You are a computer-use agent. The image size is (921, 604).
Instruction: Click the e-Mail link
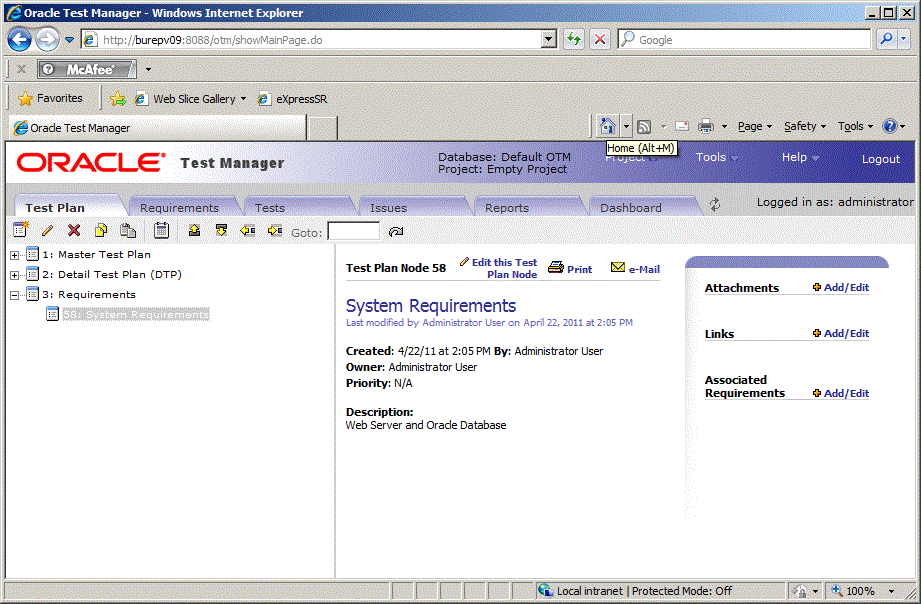pos(636,269)
